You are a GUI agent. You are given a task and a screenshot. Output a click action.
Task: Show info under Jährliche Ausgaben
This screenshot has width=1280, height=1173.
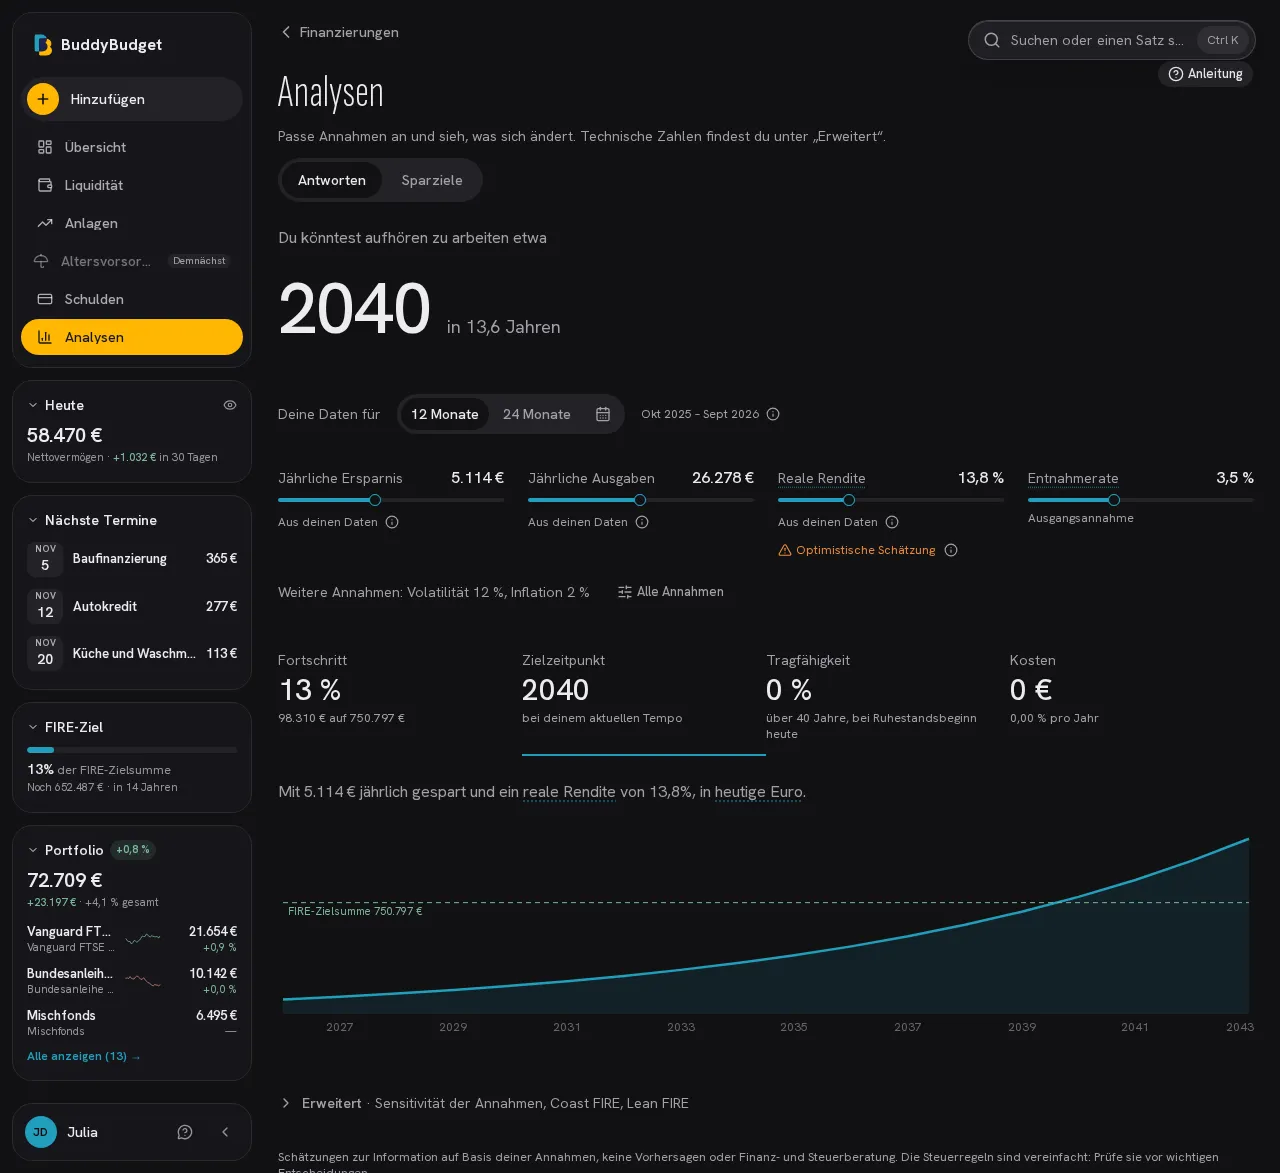[642, 522]
